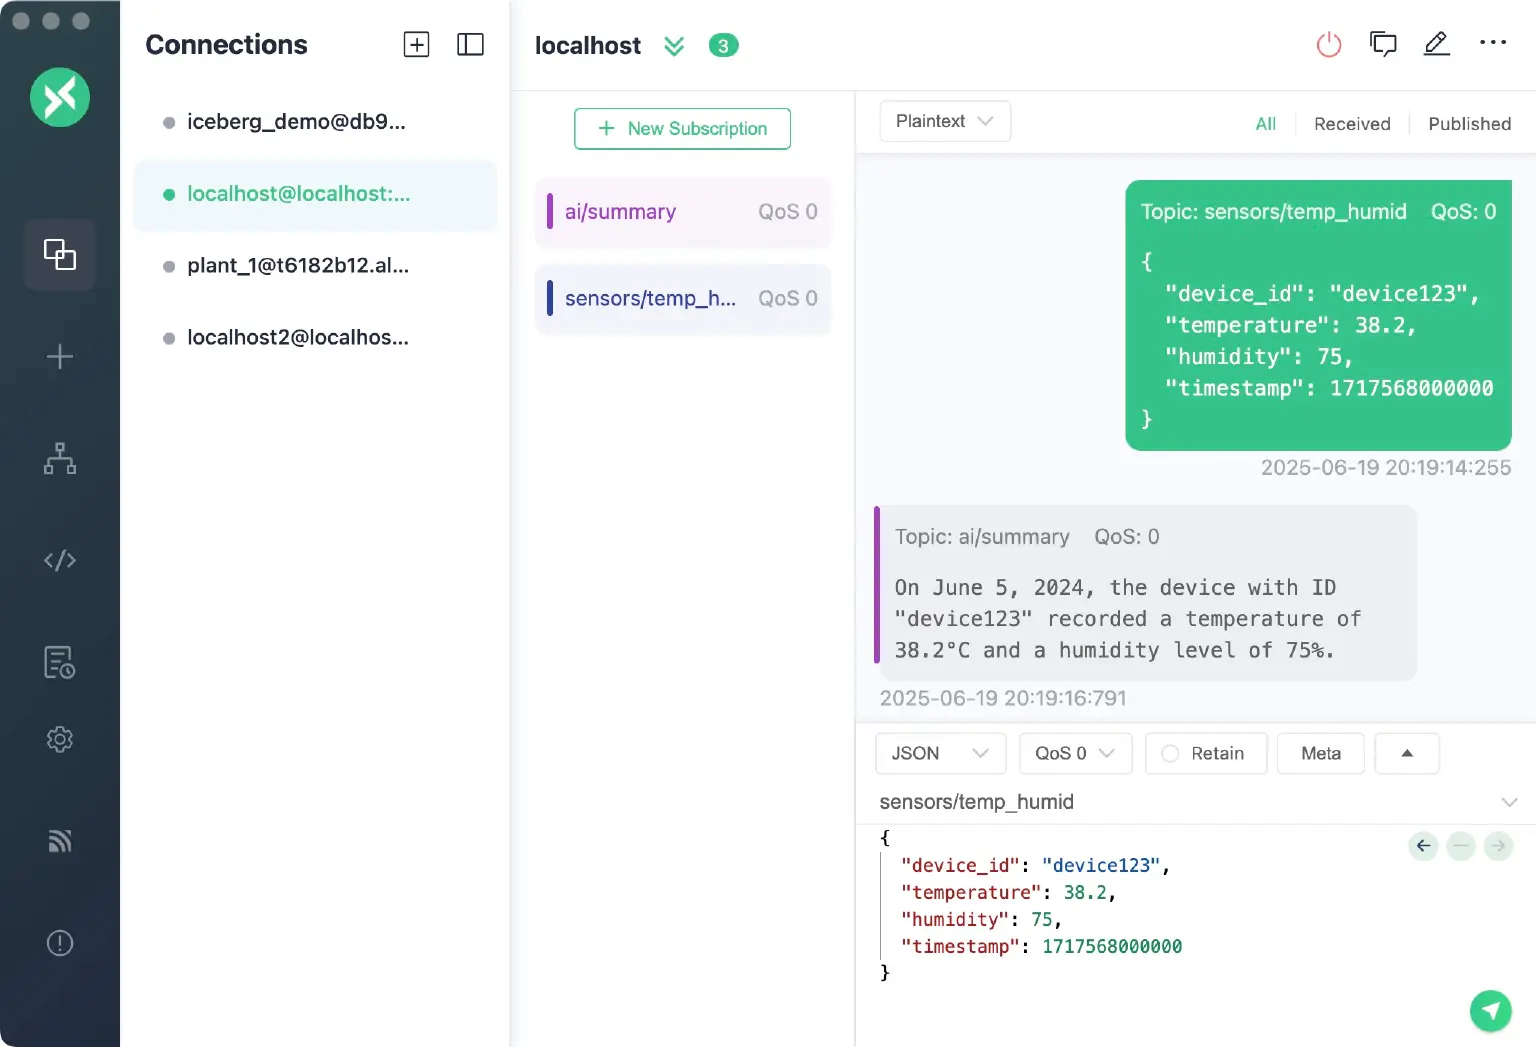Image resolution: width=1536 pixels, height=1047 pixels.
Task: Expand the QoS 0 publish dropdown
Action: (x=1074, y=753)
